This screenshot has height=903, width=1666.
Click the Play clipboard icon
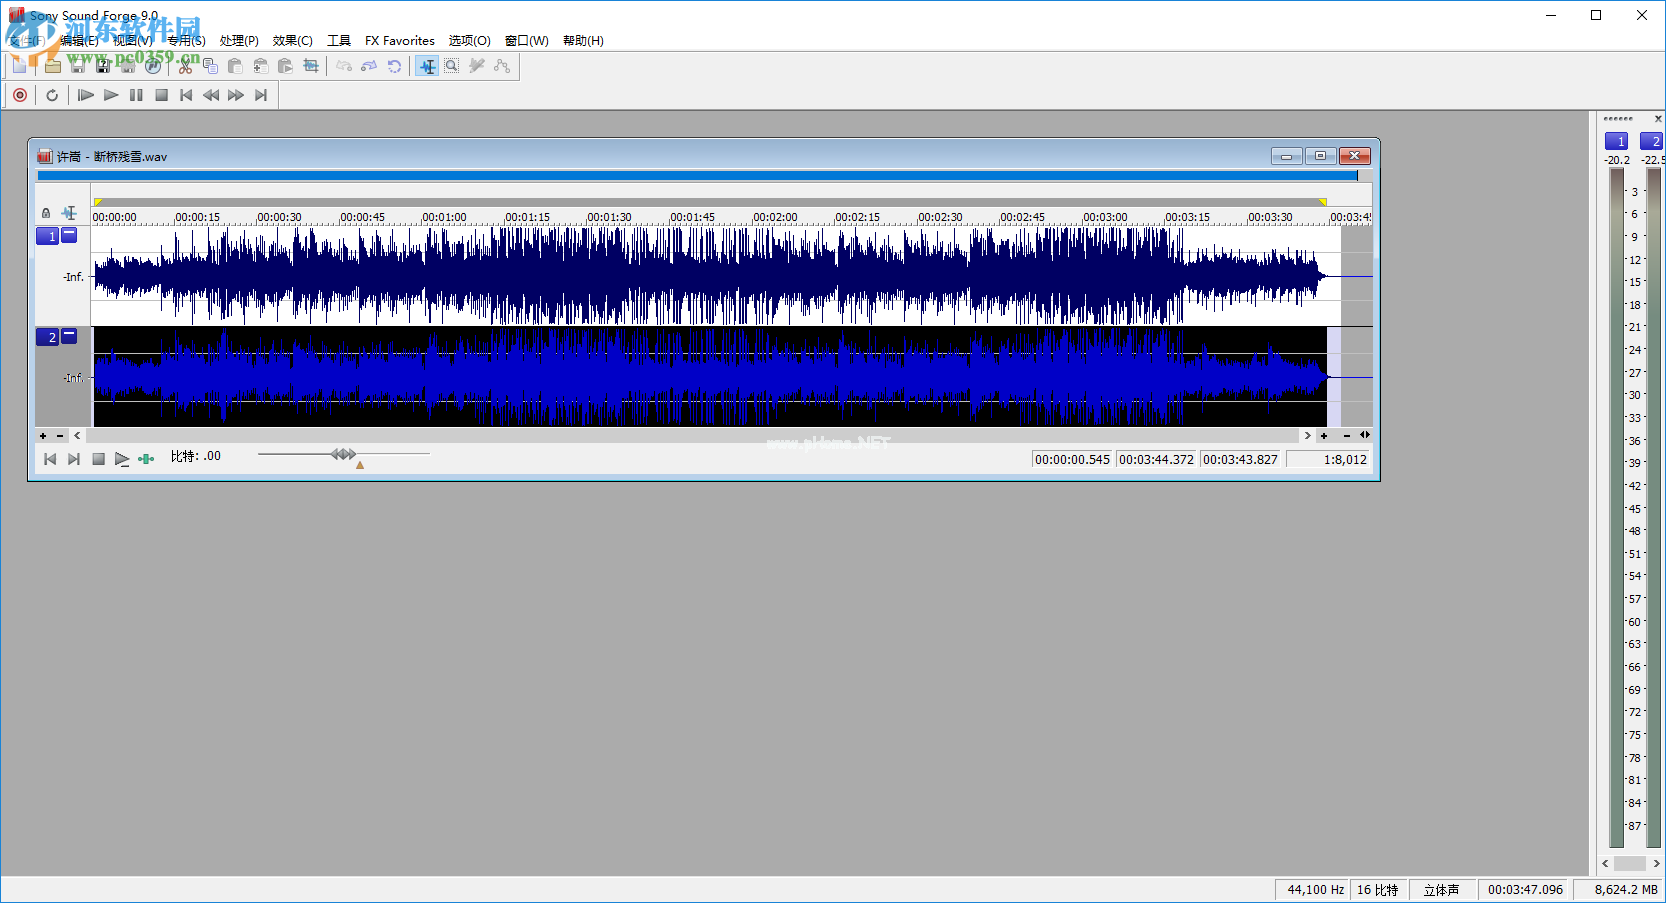click(285, 66)
